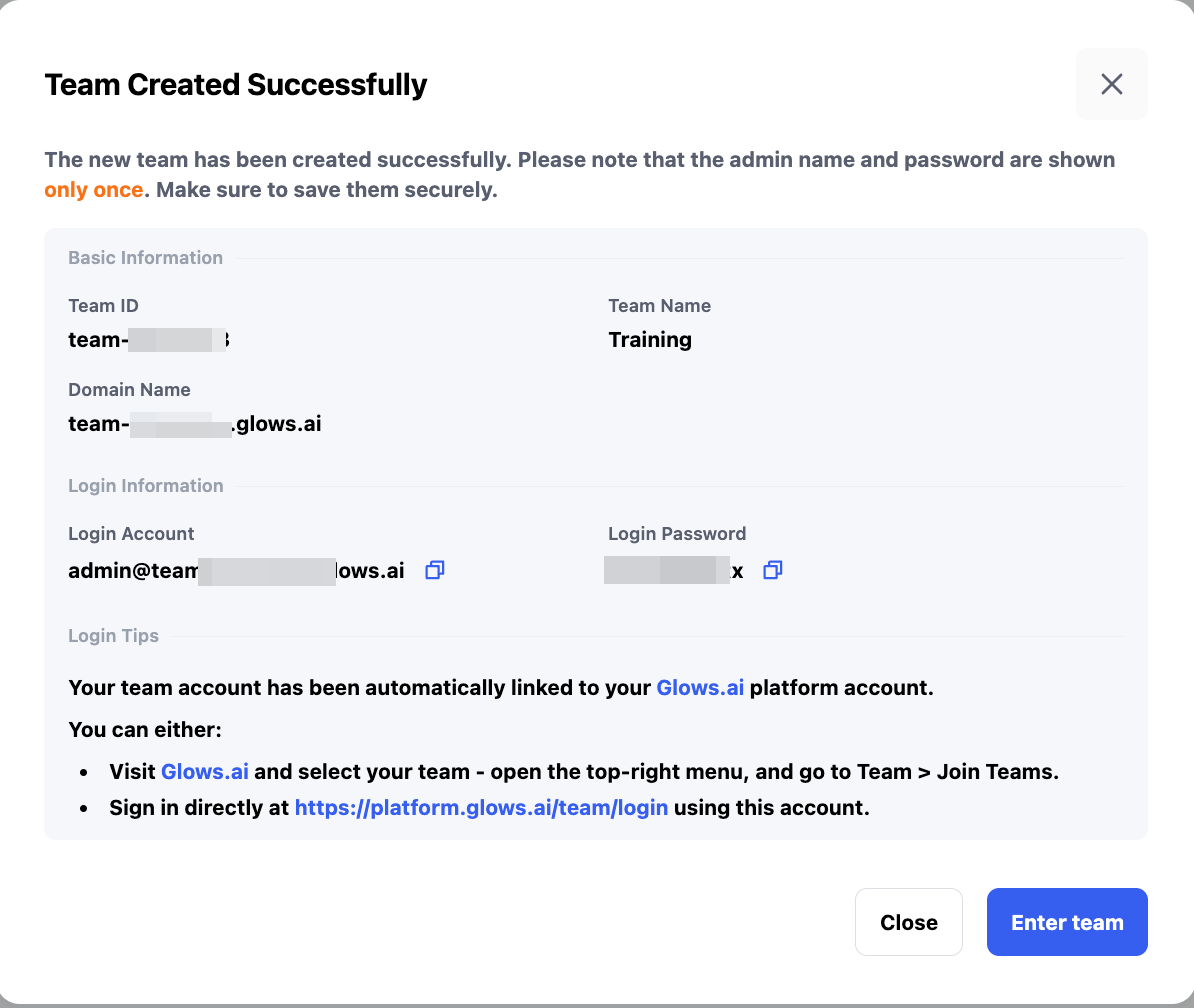
Task: Click the orange "only once" text
Action: pyautogui.click(x=93, y=190)
